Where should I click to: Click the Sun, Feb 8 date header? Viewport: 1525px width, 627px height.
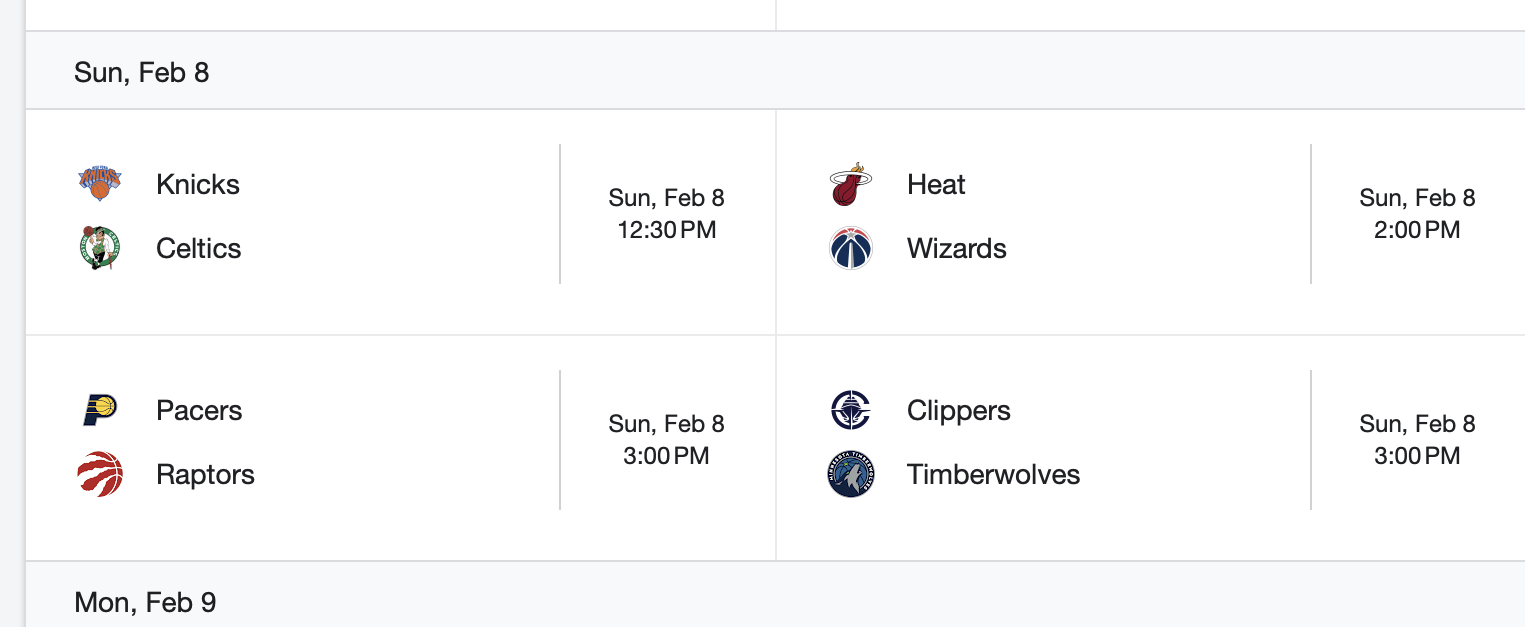coord(141,72)
